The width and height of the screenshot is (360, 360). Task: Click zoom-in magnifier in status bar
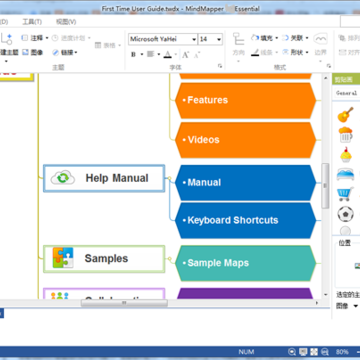tap(292, 352)
